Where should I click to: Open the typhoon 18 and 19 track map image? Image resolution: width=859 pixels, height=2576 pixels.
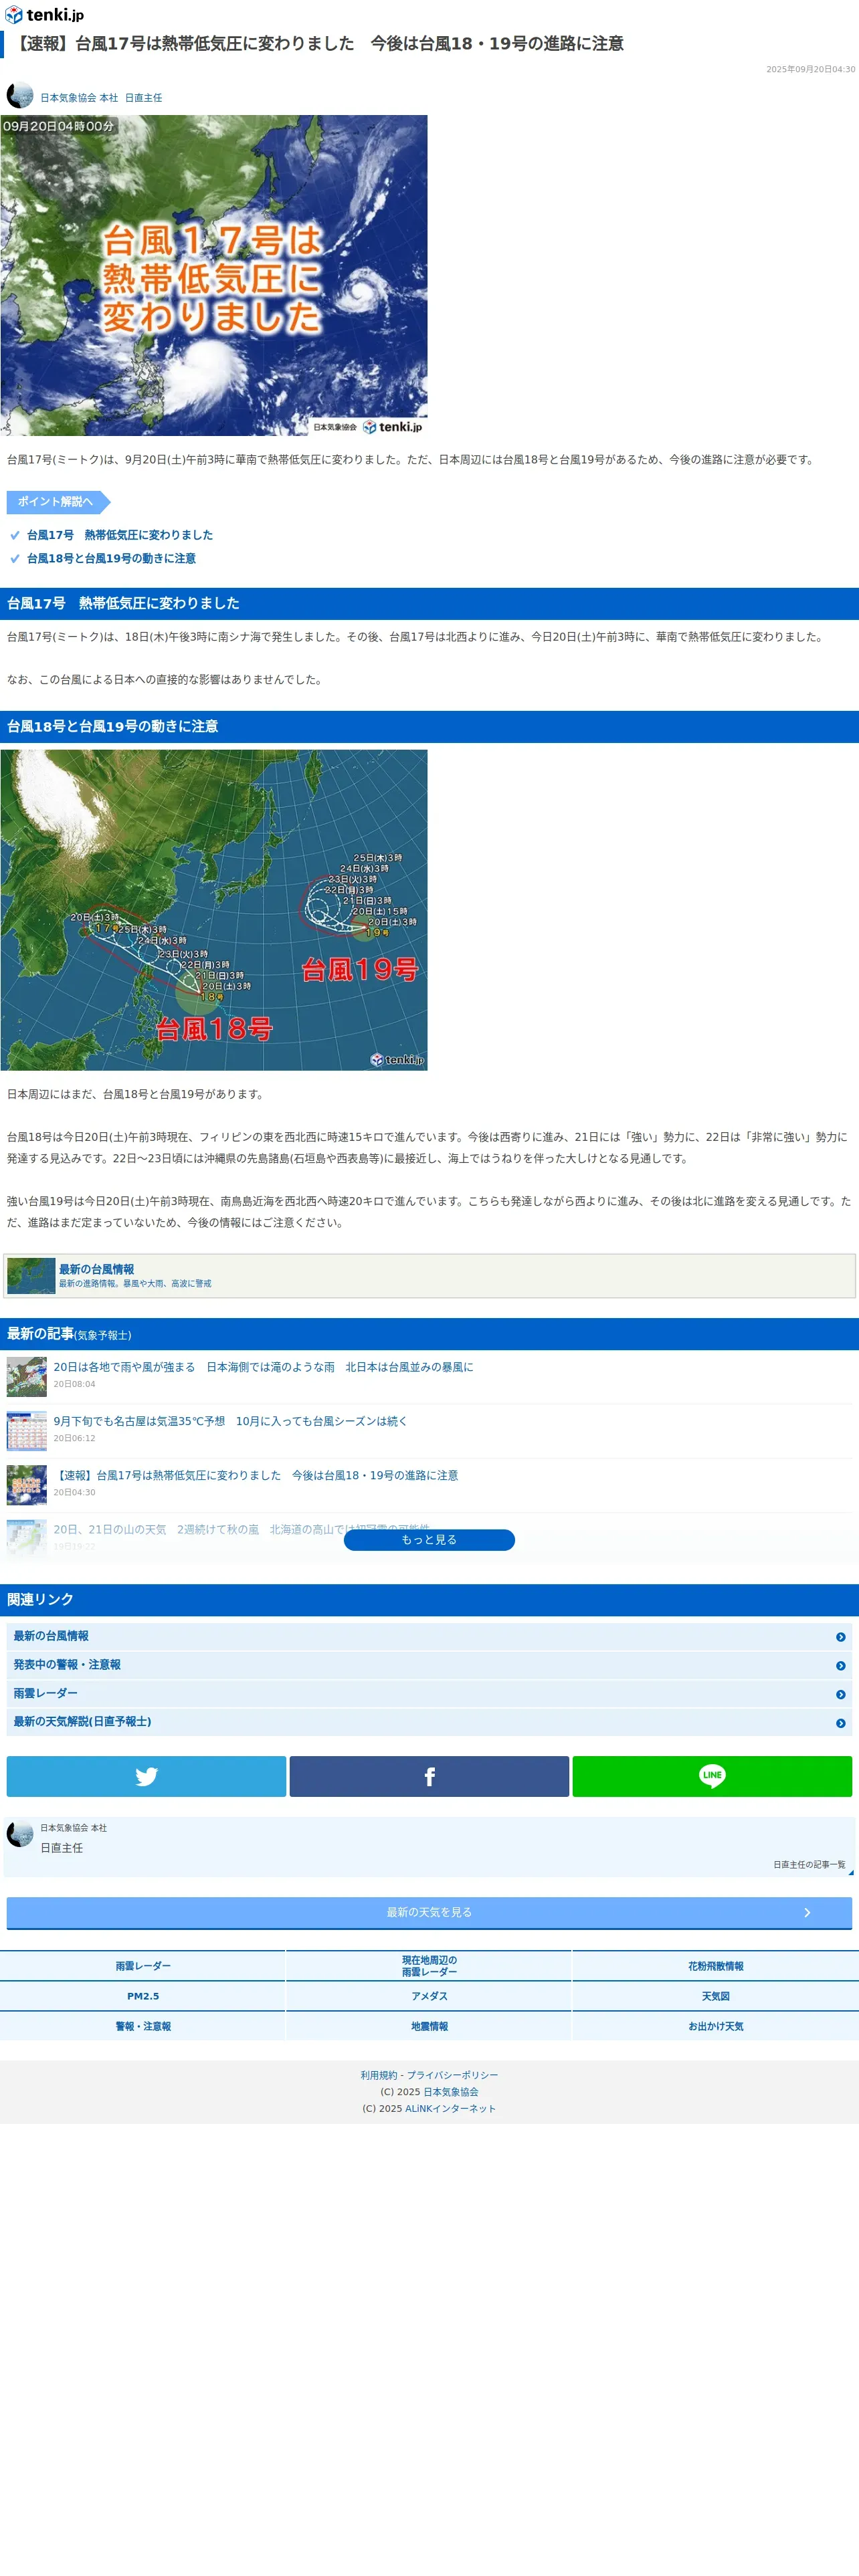pos(214,910)
